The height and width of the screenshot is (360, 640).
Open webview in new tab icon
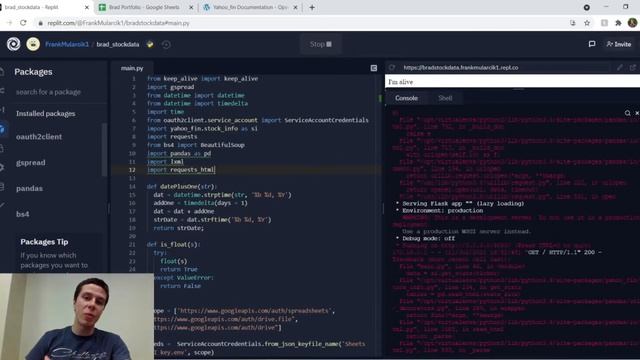(x=633, y=67)
